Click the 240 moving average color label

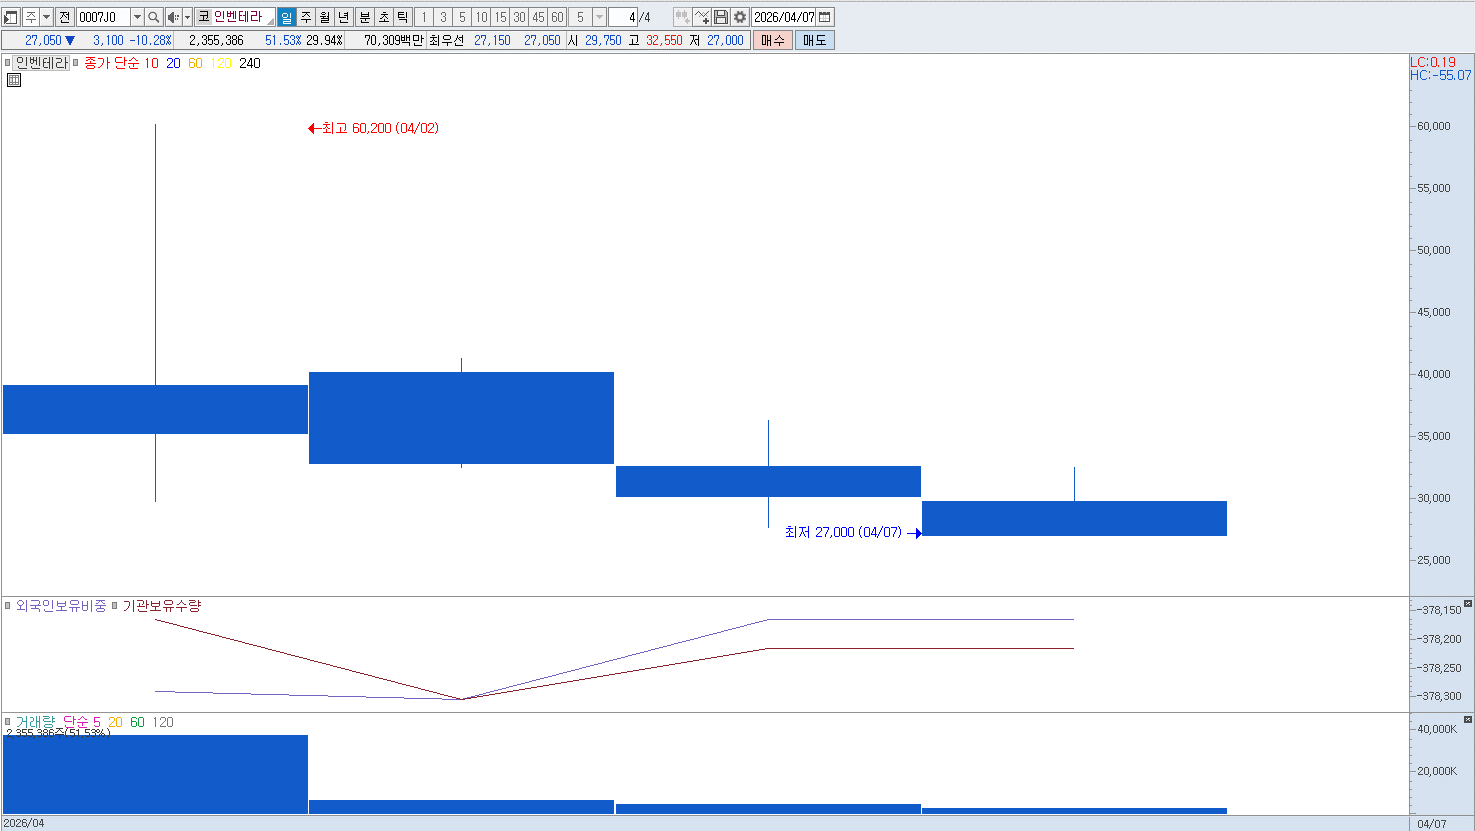[x=250, y=63]
